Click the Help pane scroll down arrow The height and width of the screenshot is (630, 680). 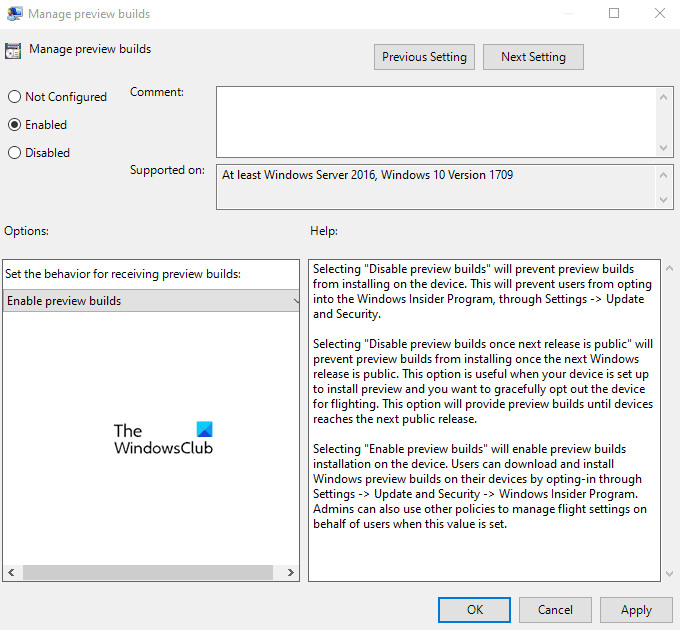[x=669, y=574]
